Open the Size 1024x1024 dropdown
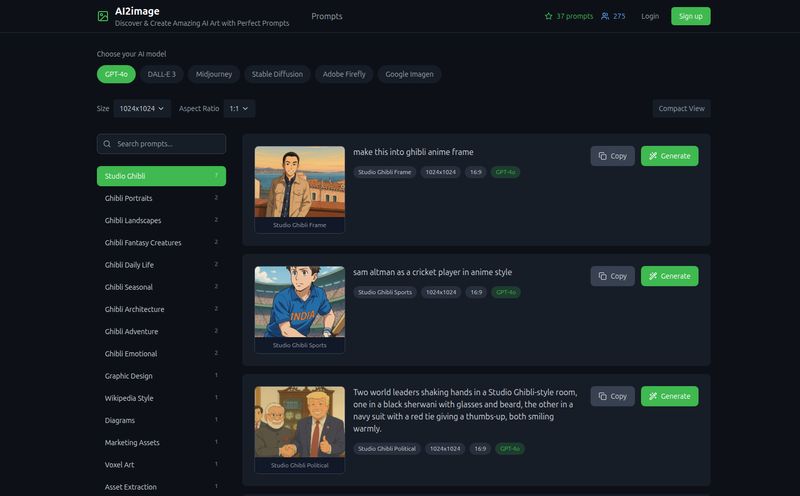Viewport: 800px width, 496px height. click(x=142, y=109)
